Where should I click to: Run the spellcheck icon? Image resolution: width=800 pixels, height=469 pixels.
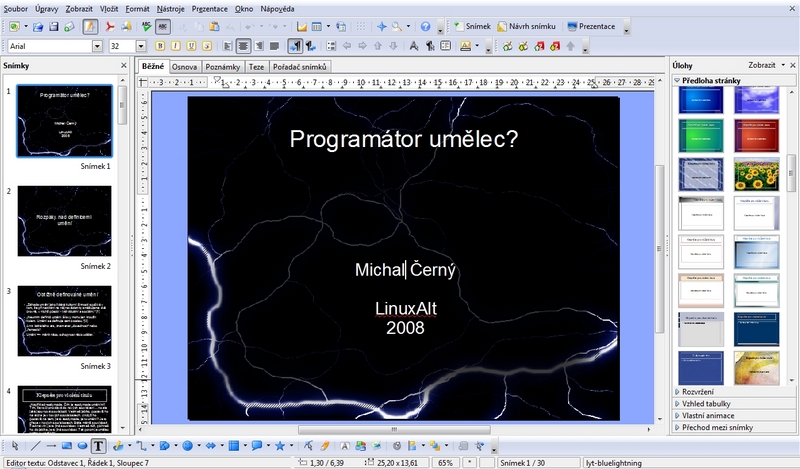146,27
